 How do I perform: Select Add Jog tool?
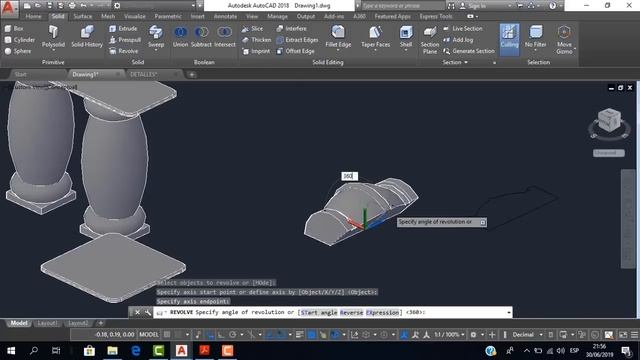click(x=458, y=40)
